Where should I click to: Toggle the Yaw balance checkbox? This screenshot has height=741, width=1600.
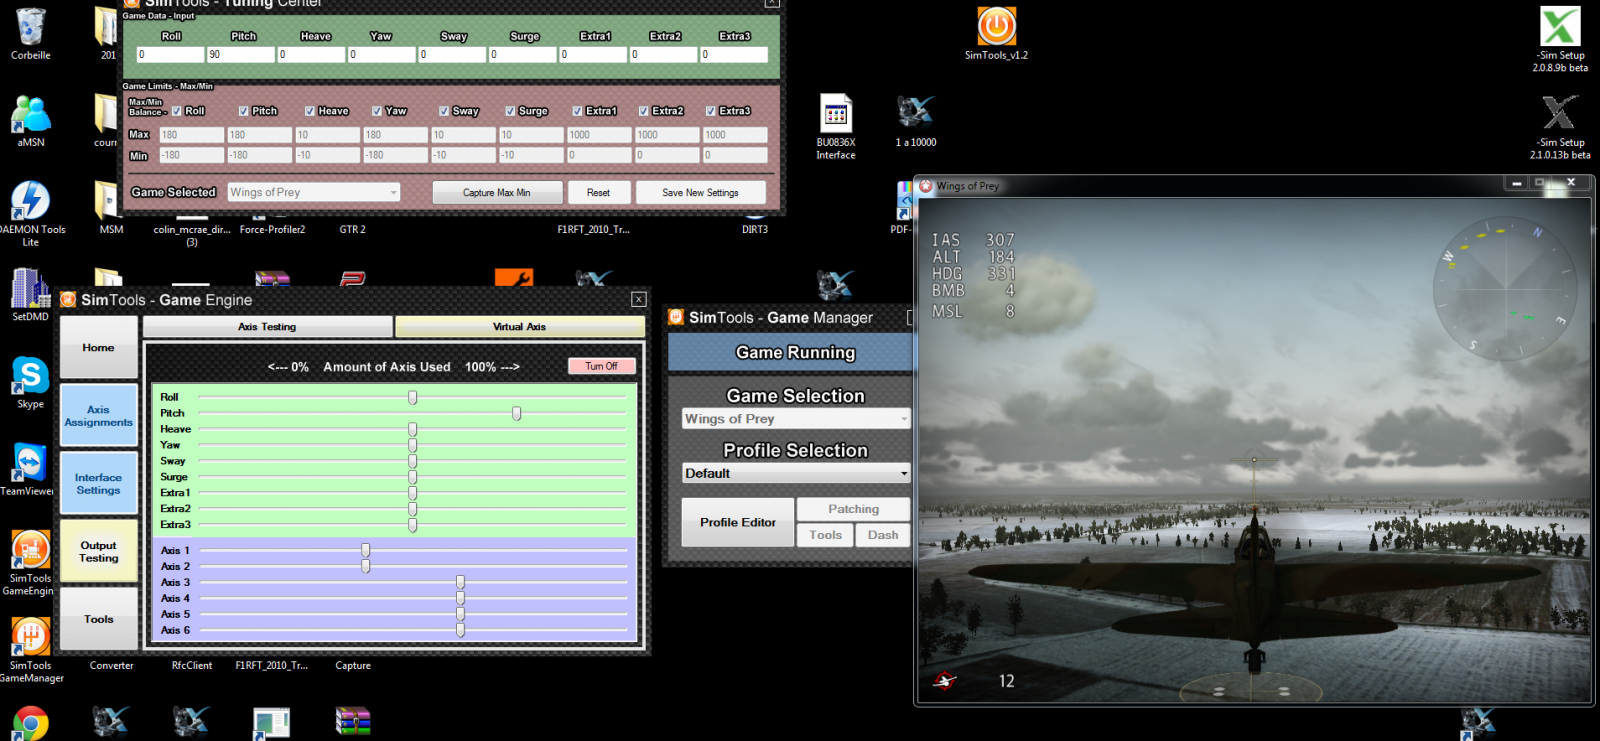pyautogui.click(x=377, y=111)
